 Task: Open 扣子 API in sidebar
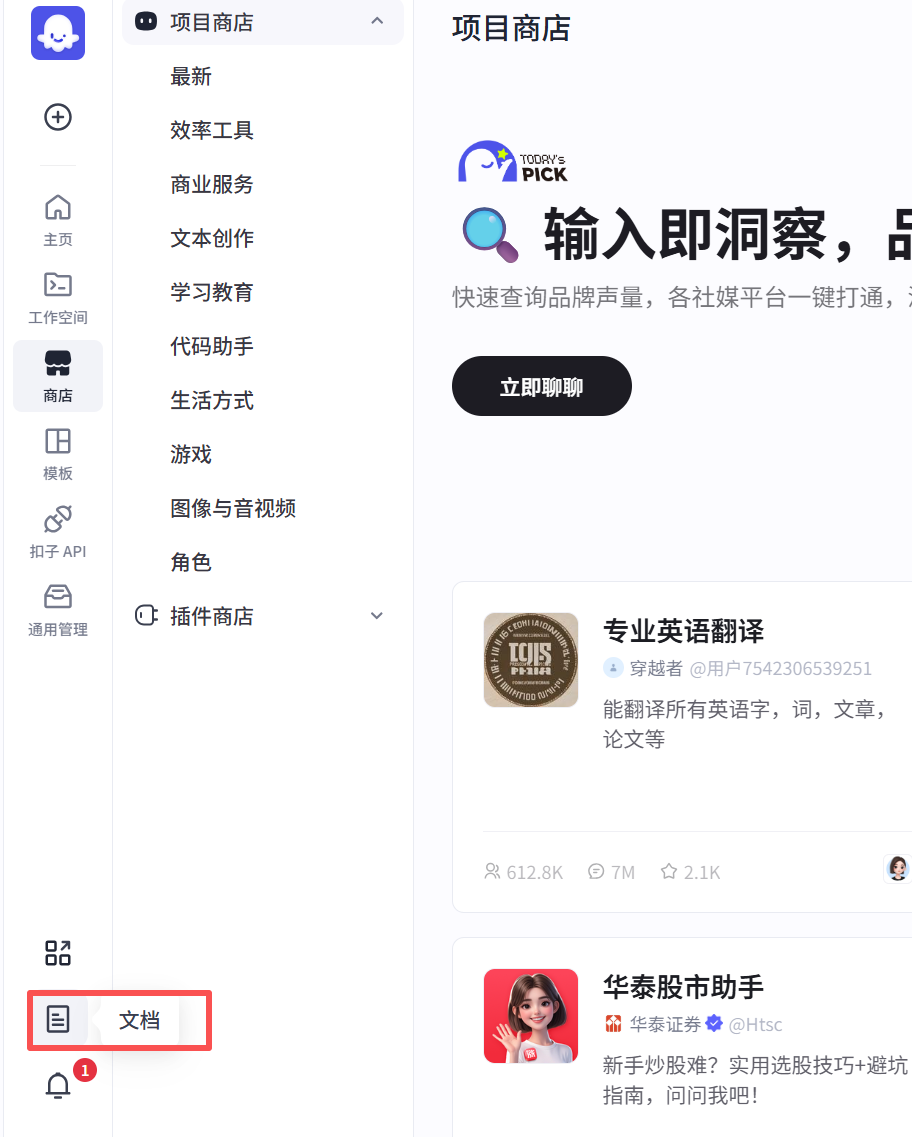tap(58, 532)
